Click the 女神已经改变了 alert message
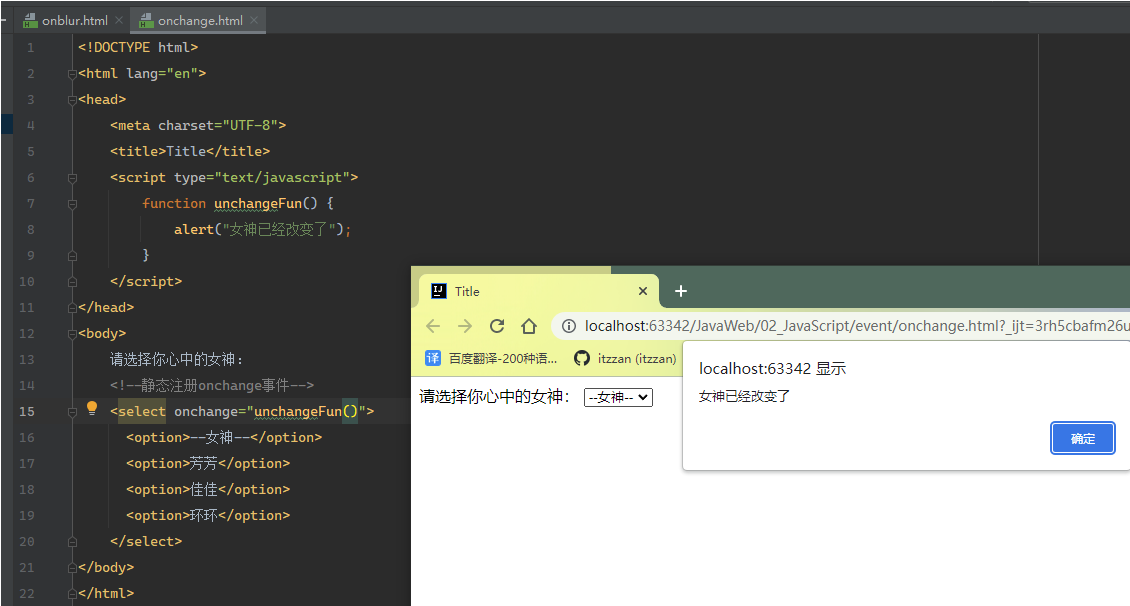The width and height of the screenshot is (1130, 606). pos(744,396)
